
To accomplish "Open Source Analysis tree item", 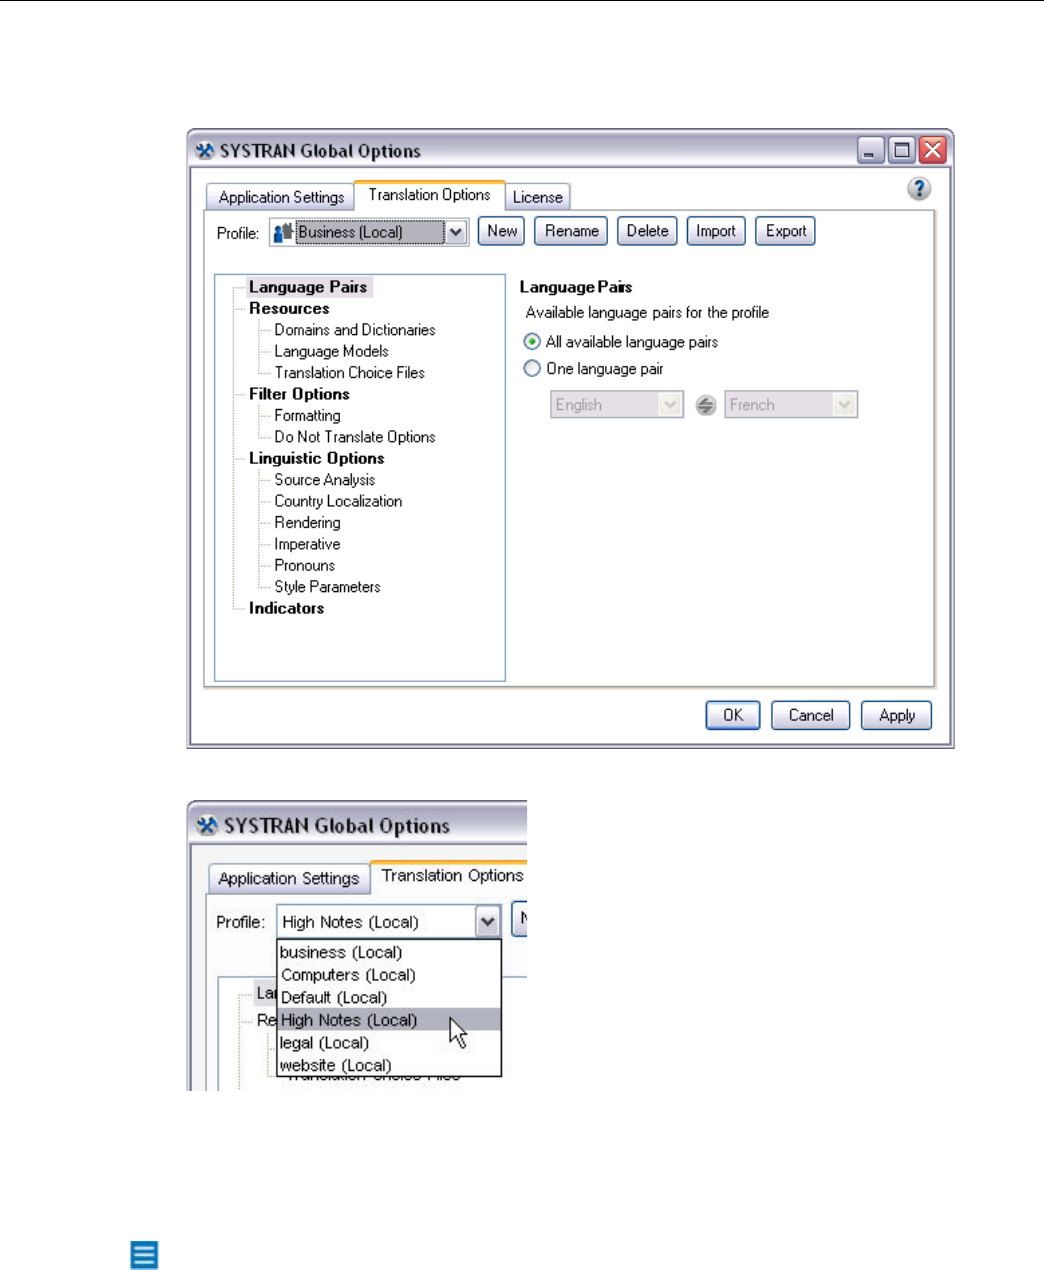I will [325, 480].
